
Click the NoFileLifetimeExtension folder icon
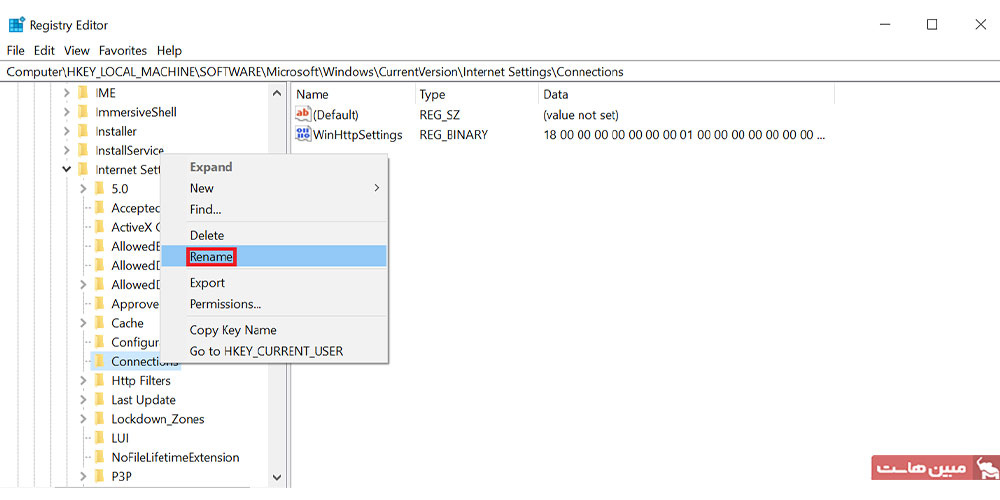pos(98,457)
